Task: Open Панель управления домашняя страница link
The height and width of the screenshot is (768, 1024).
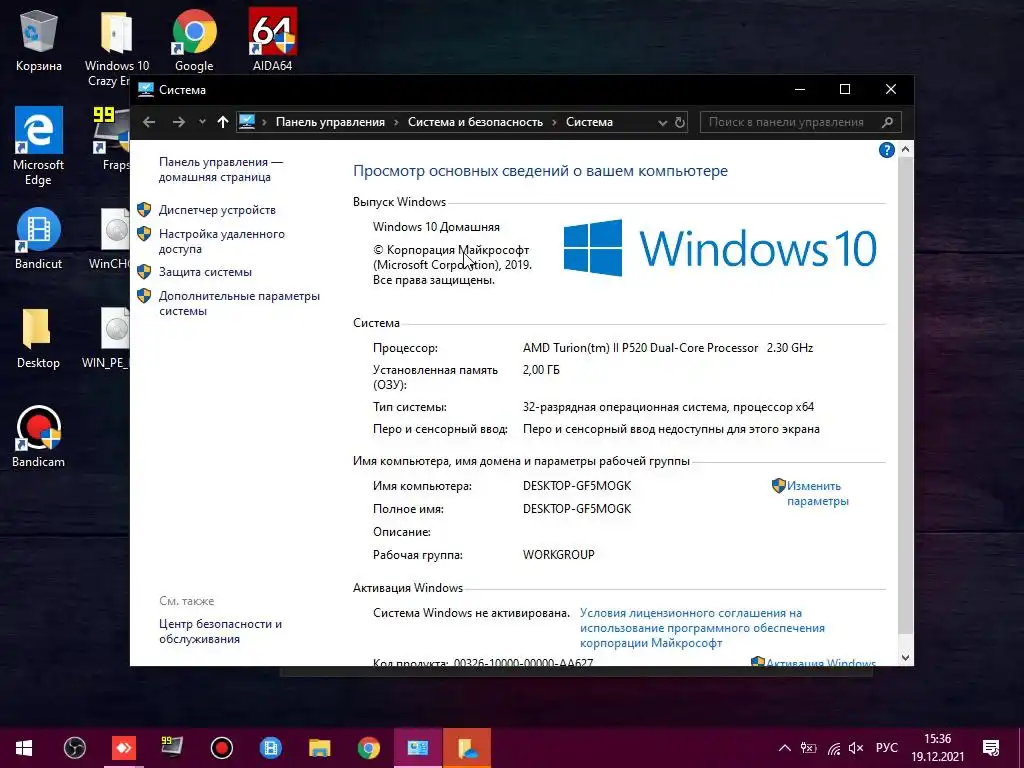Action: [x=221, y=169]
